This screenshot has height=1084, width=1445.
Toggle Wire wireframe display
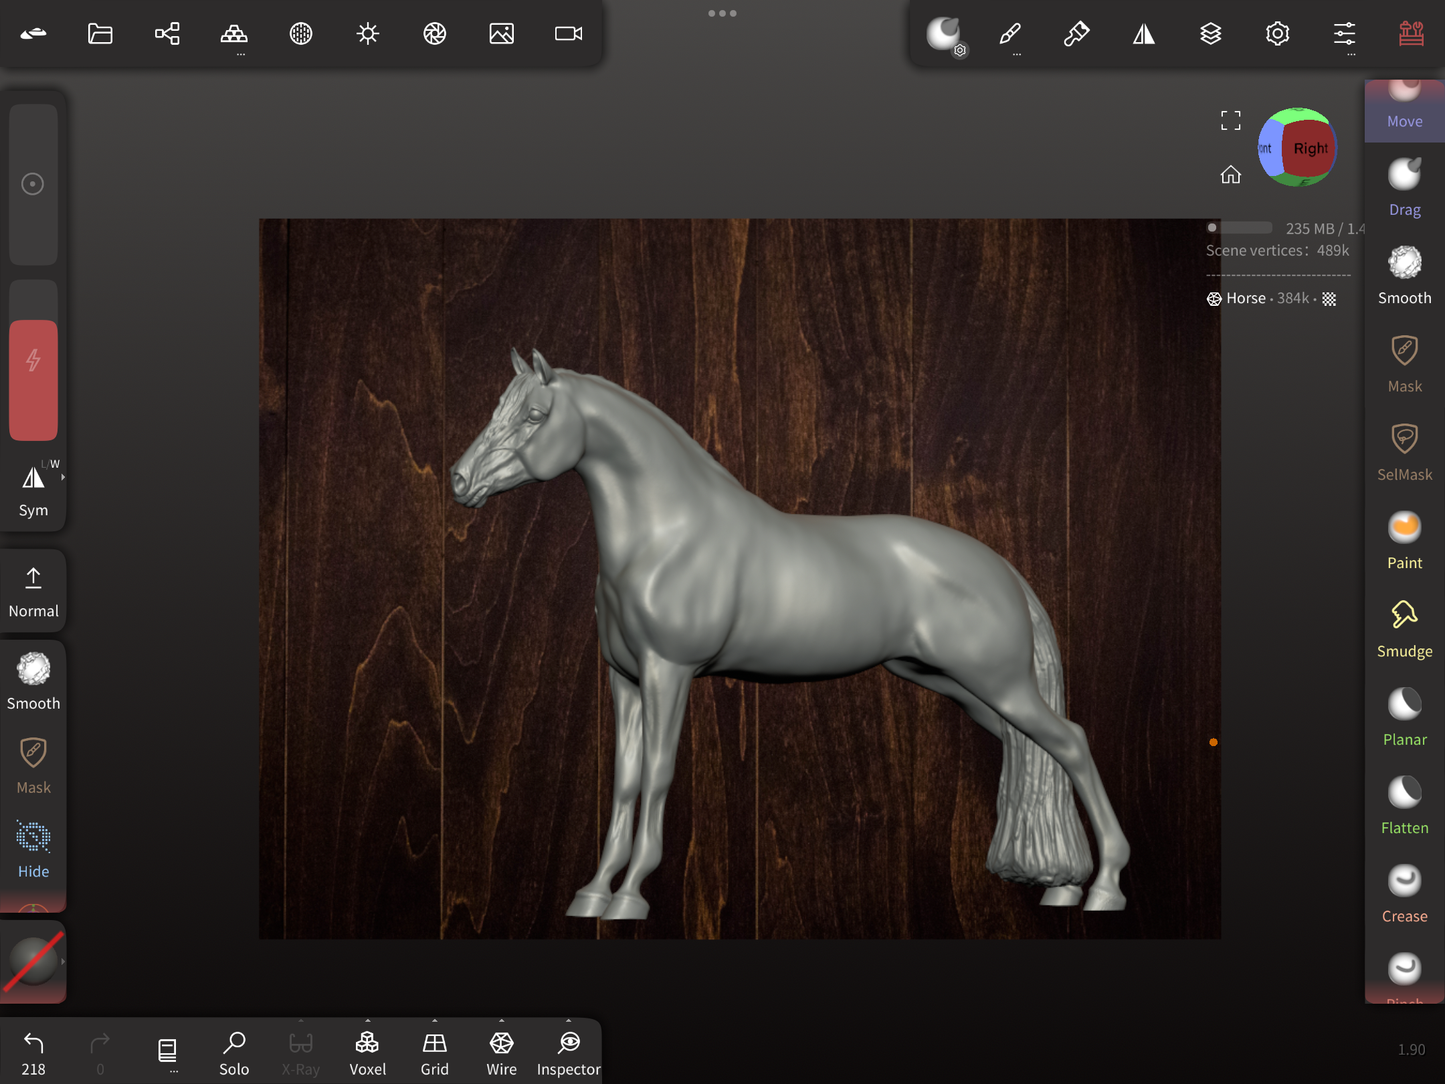[501, 1052]
